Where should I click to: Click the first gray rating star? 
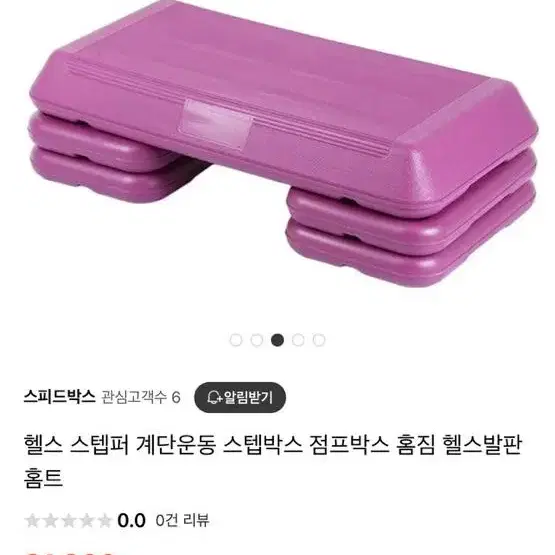tap(32, 521)
